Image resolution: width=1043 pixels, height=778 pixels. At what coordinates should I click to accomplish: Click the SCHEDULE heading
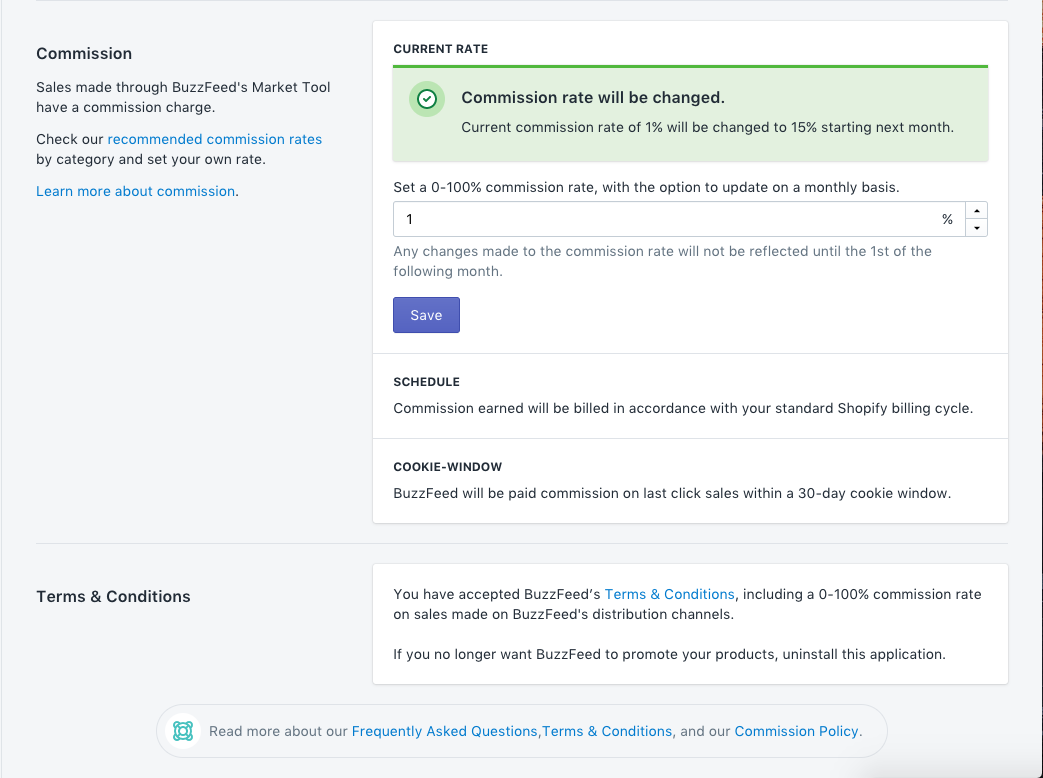pos(426,382)
